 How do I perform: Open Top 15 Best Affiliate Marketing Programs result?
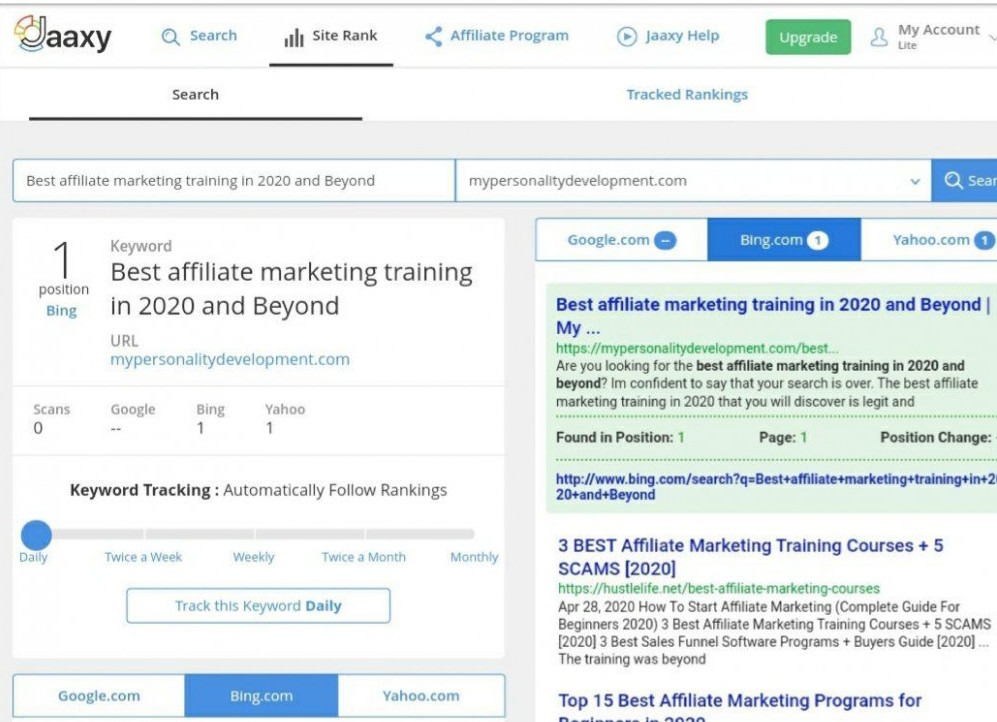[739, 707]
